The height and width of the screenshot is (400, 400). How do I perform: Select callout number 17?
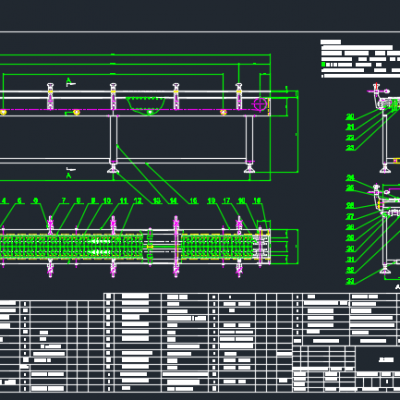[226, 201]
